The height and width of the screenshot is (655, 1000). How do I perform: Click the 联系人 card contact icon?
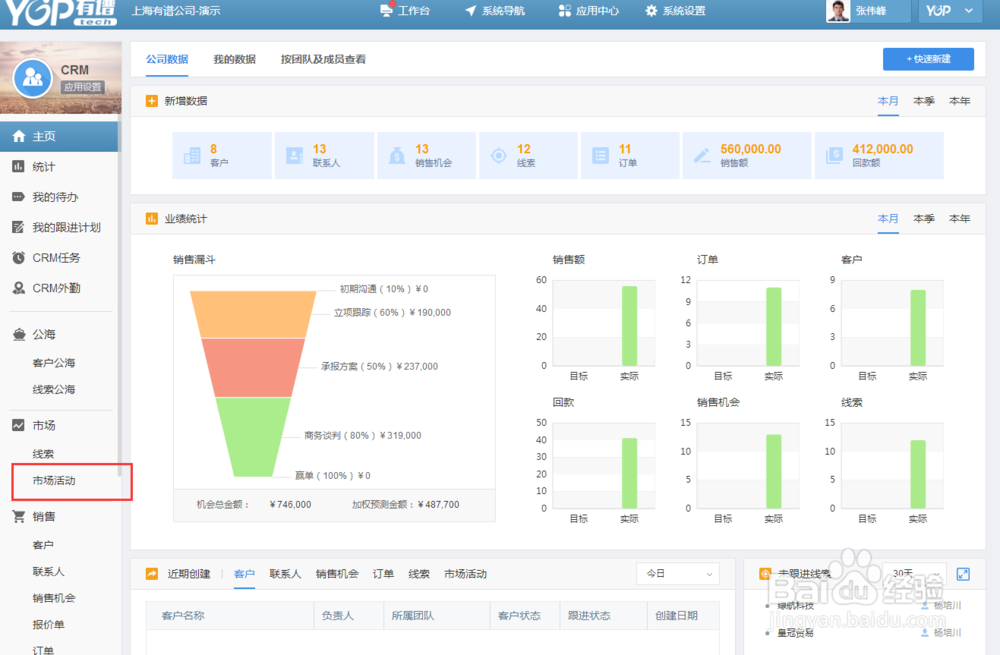pos(294,156)
